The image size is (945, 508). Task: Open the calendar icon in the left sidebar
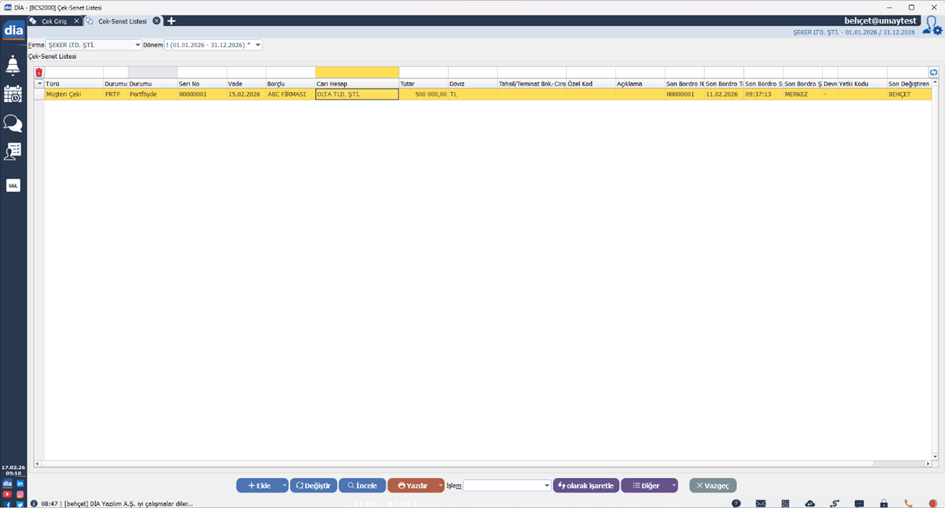click(x=13, y=94)
